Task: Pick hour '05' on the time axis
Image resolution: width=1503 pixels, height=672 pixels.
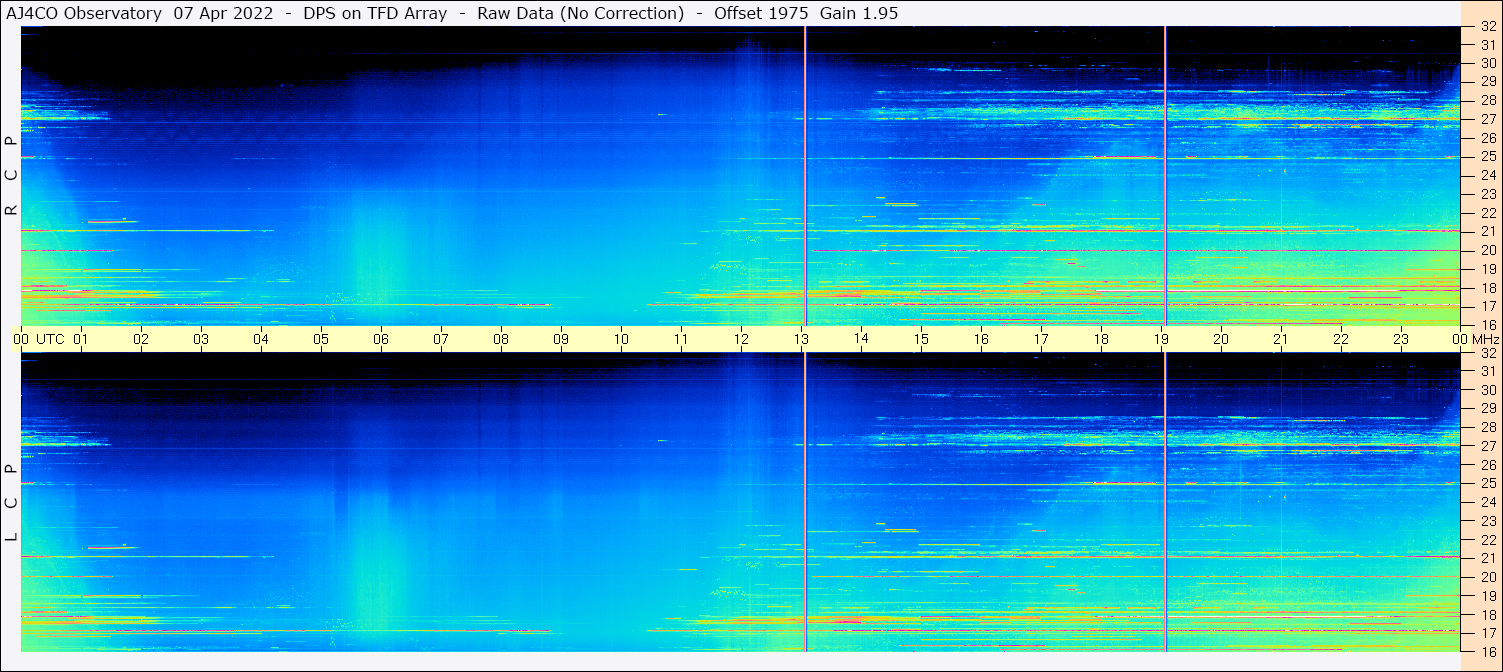Action: click(x=321, y=339)
